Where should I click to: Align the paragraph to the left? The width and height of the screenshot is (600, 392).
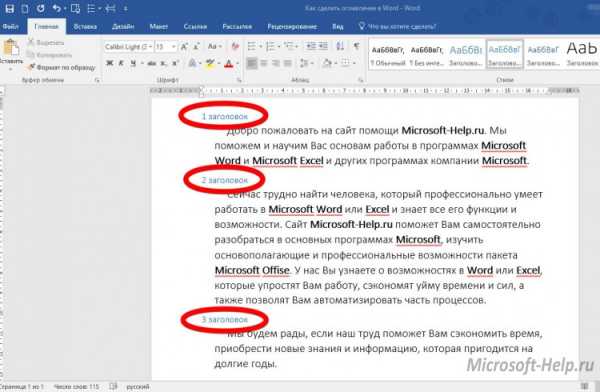(x=251, y=63)
